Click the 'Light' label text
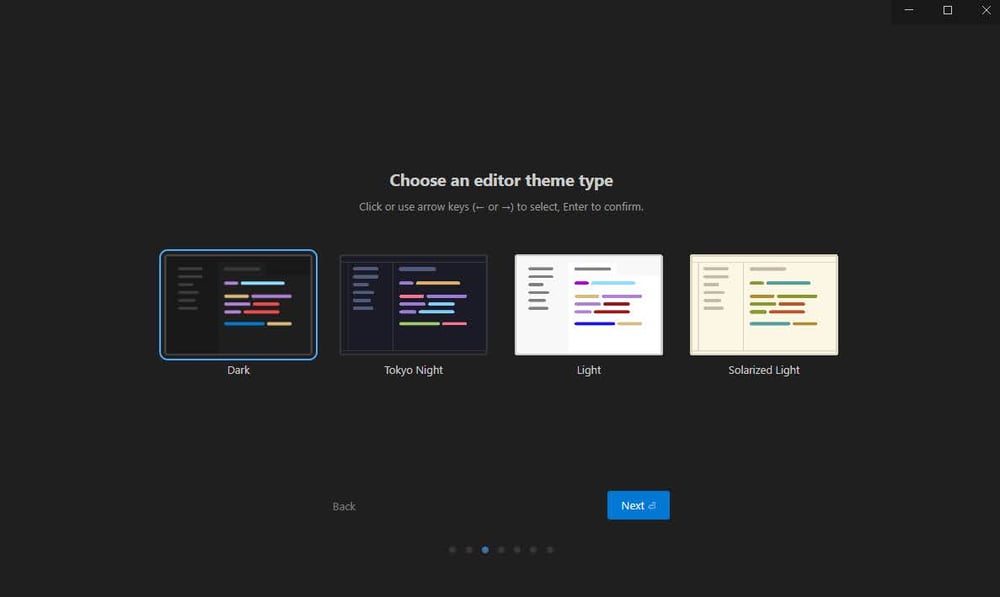 (589, 370)
